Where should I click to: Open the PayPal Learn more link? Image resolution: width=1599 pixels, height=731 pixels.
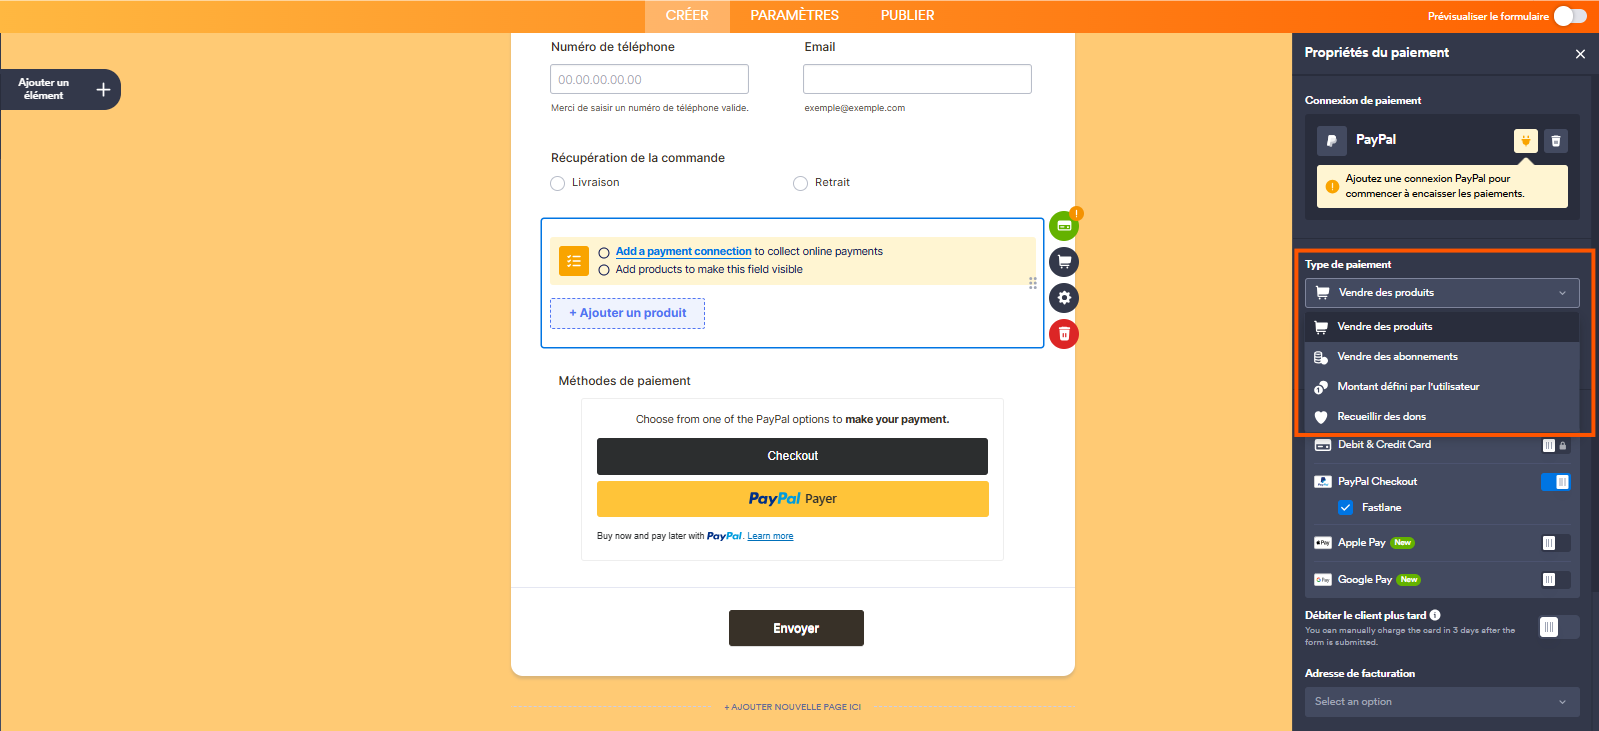coord(770,537)
